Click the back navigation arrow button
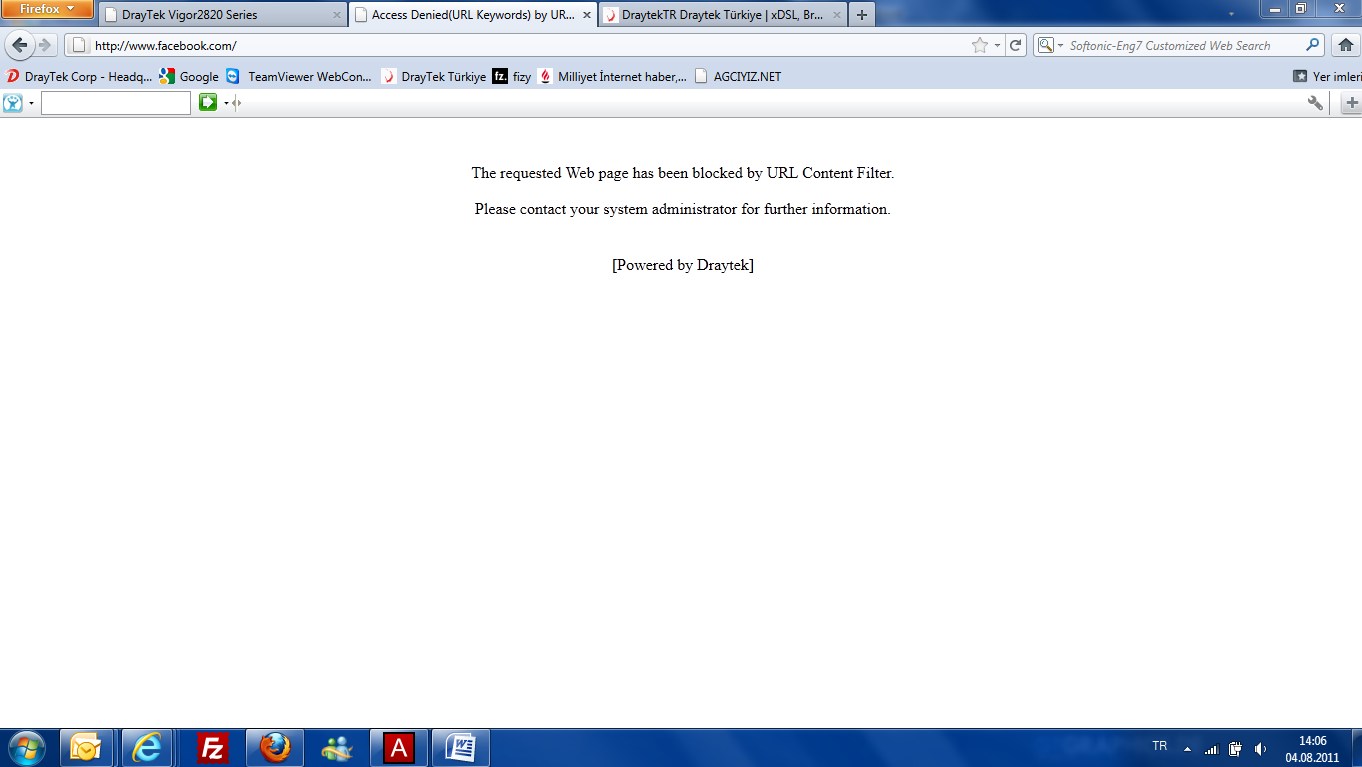Image resolution: width=1362 pixels, height=767 pixels. coord(19,45)
